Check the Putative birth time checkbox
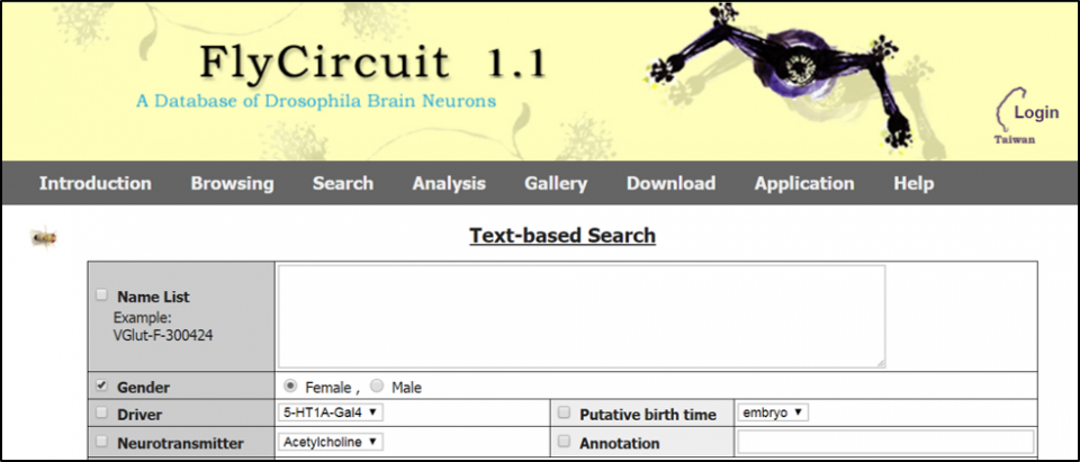 click(x=564, y=413)
